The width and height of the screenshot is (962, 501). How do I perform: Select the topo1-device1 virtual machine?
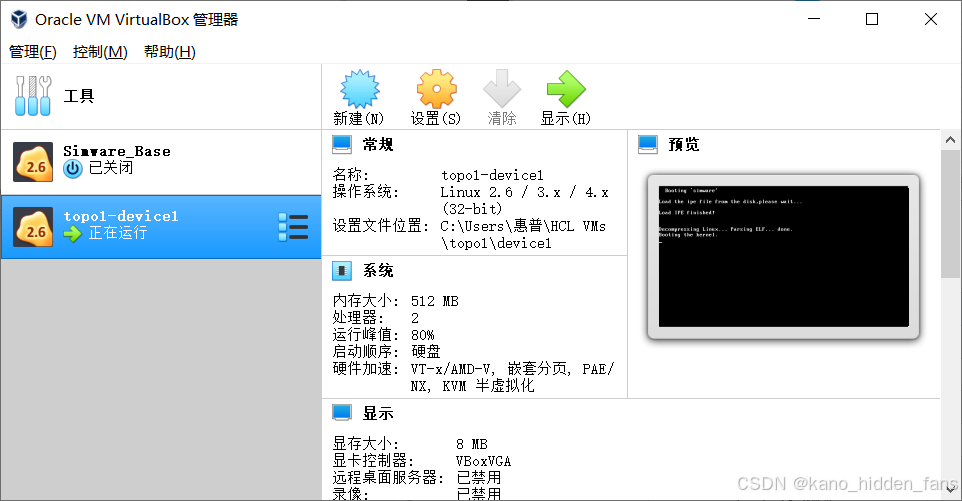161,227
